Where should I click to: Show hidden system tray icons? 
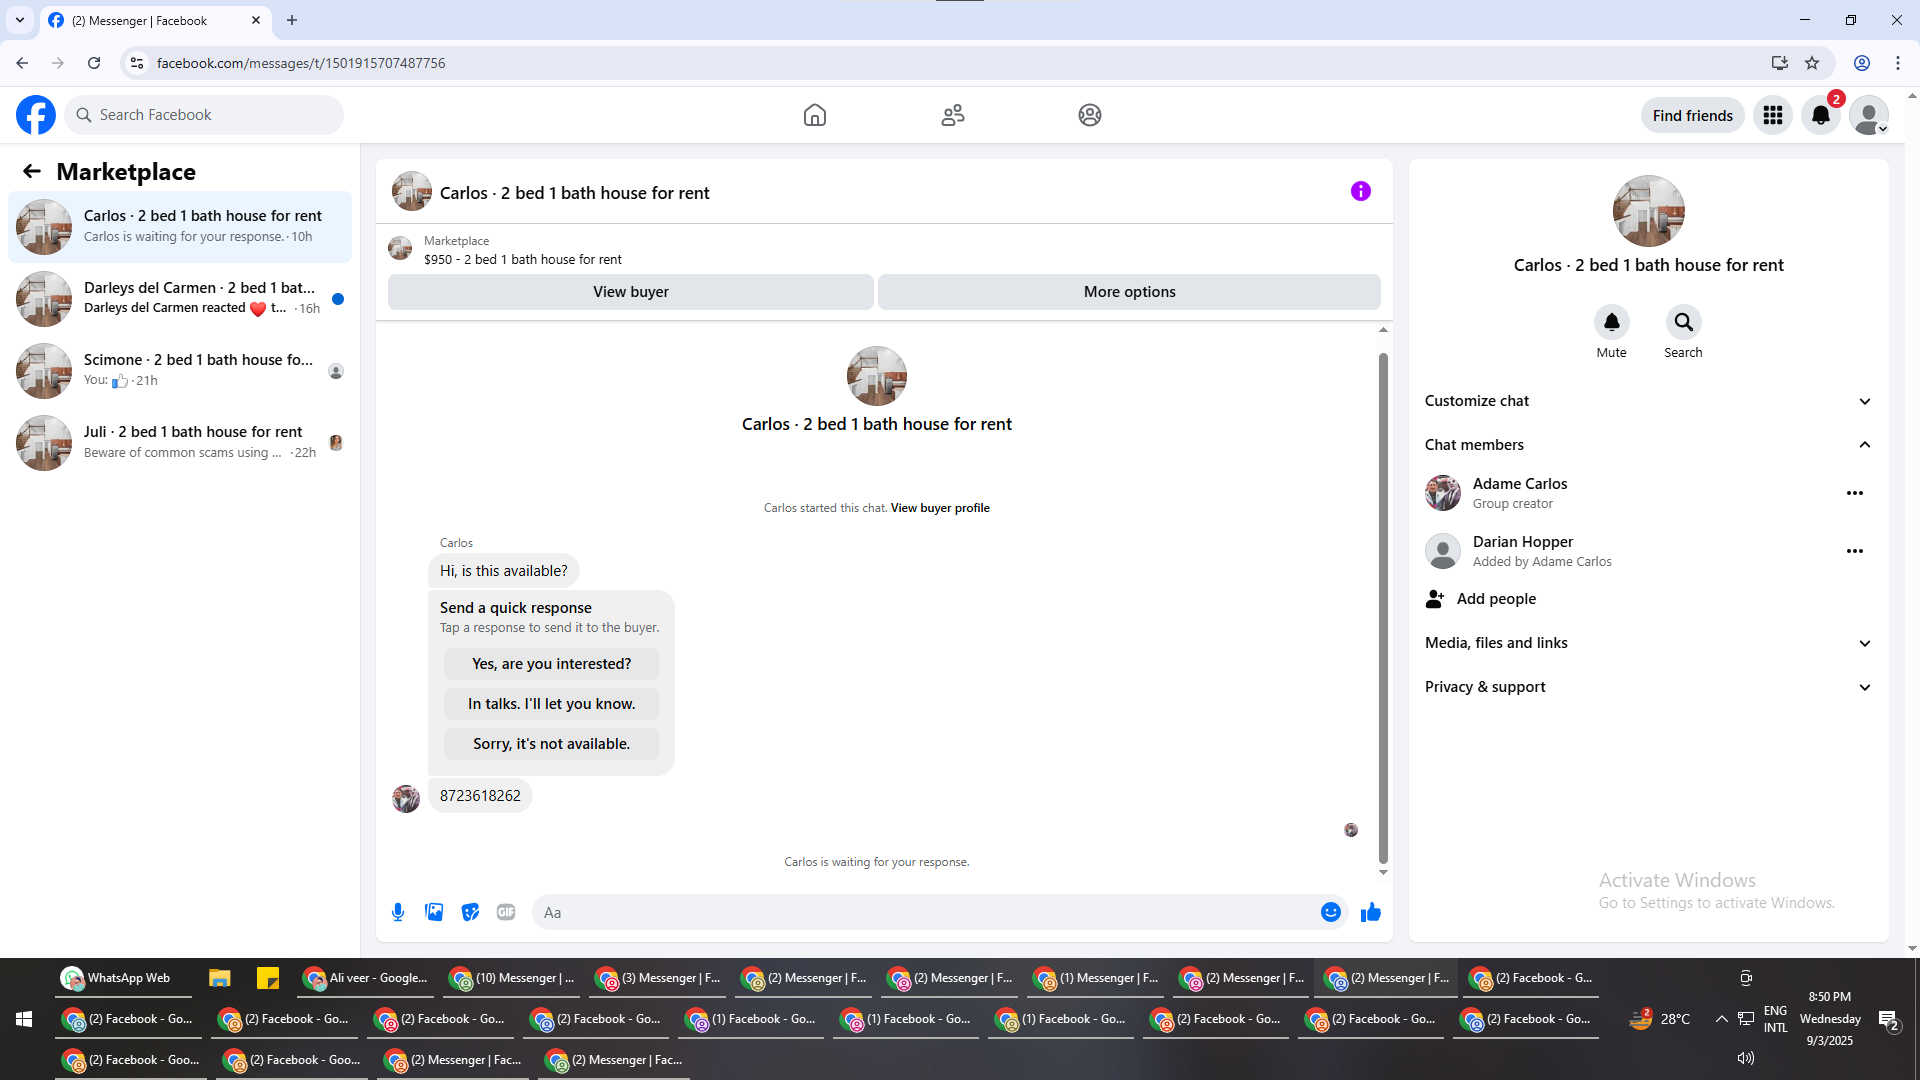point(1721,1019)
